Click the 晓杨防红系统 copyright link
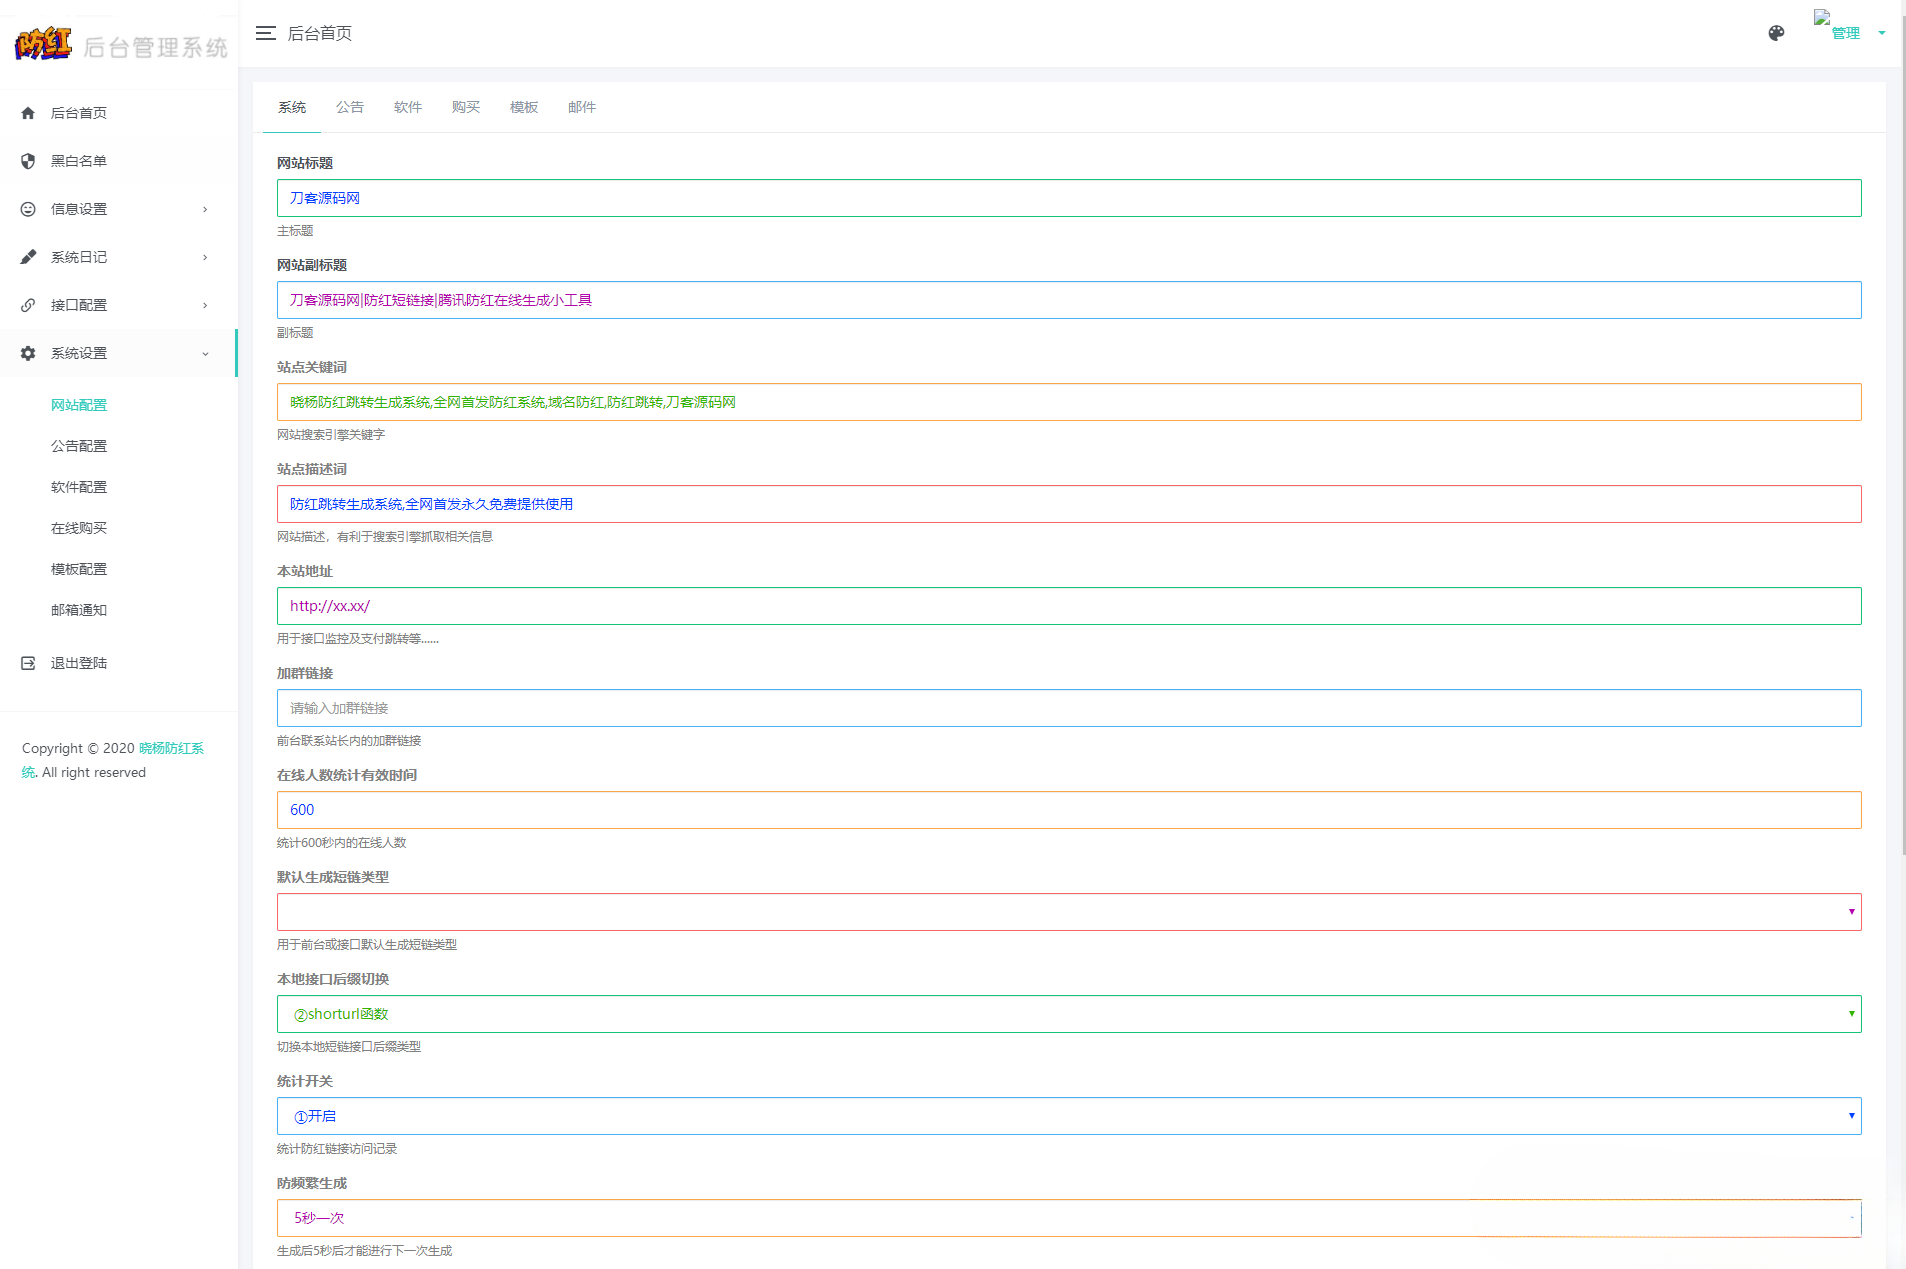This screenshot has width=1906, height=1269. coord(171,748)
